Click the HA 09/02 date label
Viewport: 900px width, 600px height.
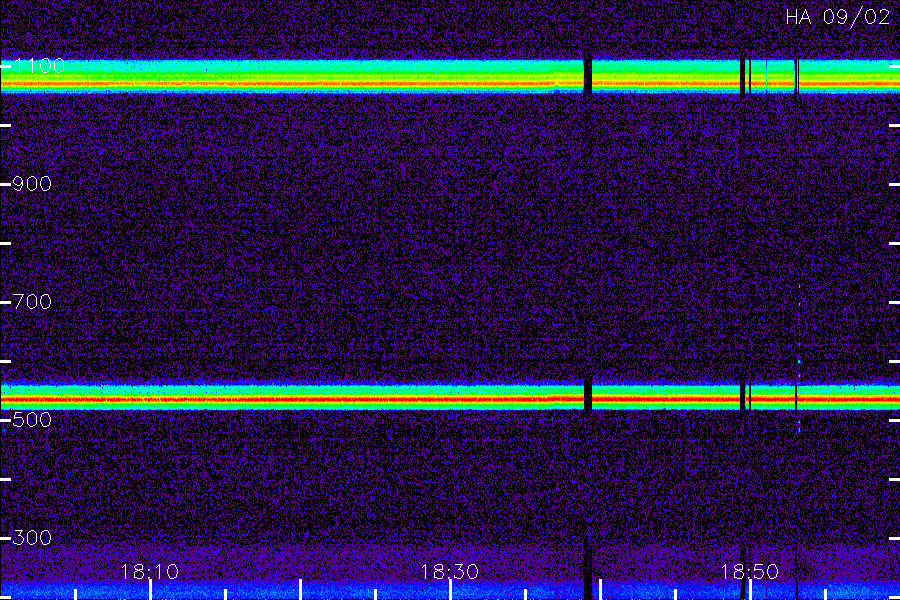pyautogui.click(x=837, y=17)
